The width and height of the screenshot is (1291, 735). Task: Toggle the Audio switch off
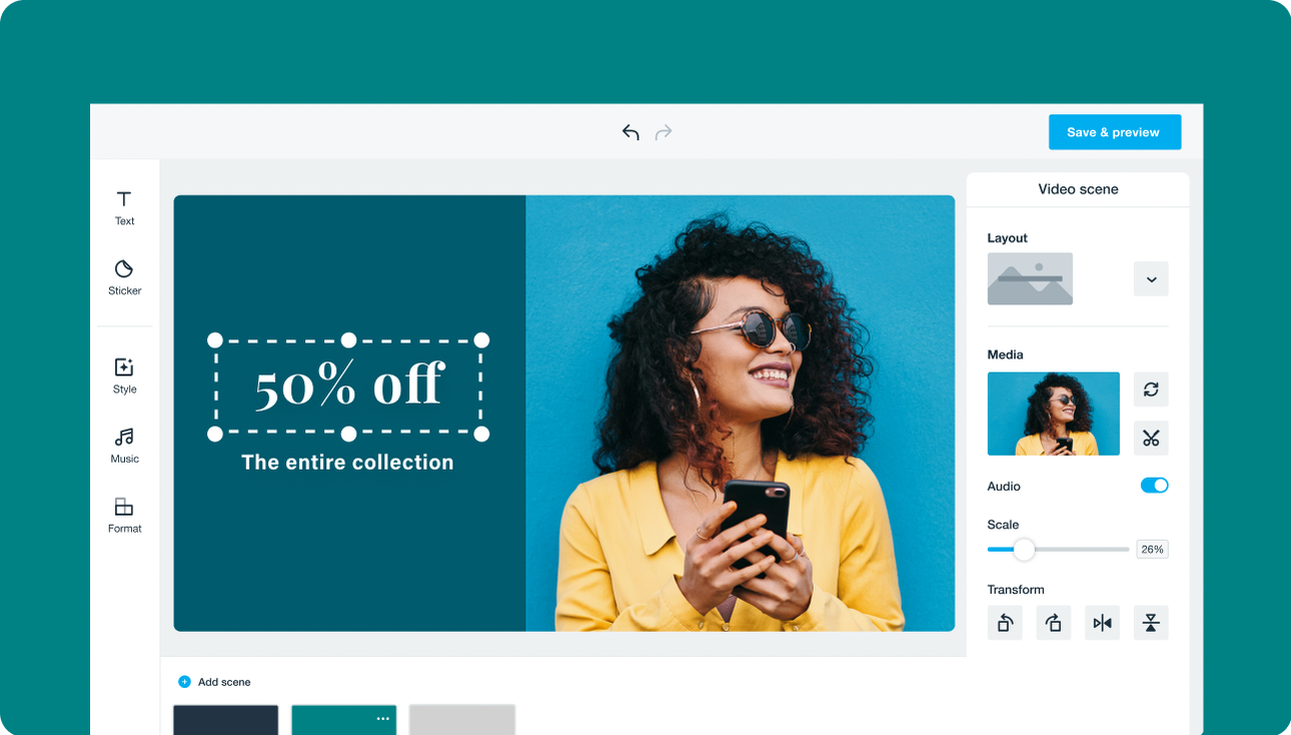[x=1154, y=485]
